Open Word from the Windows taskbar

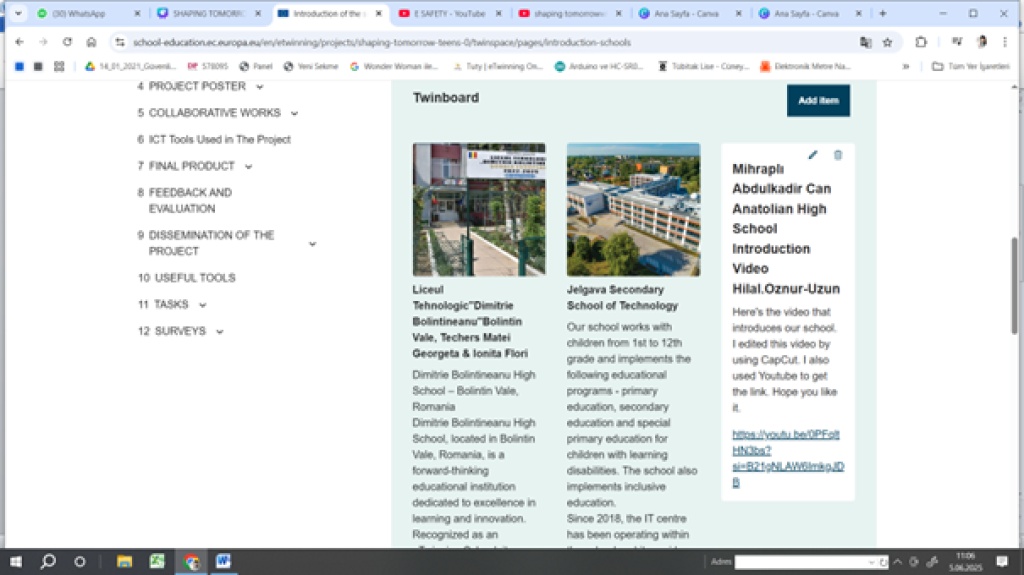tap(222, 561)
